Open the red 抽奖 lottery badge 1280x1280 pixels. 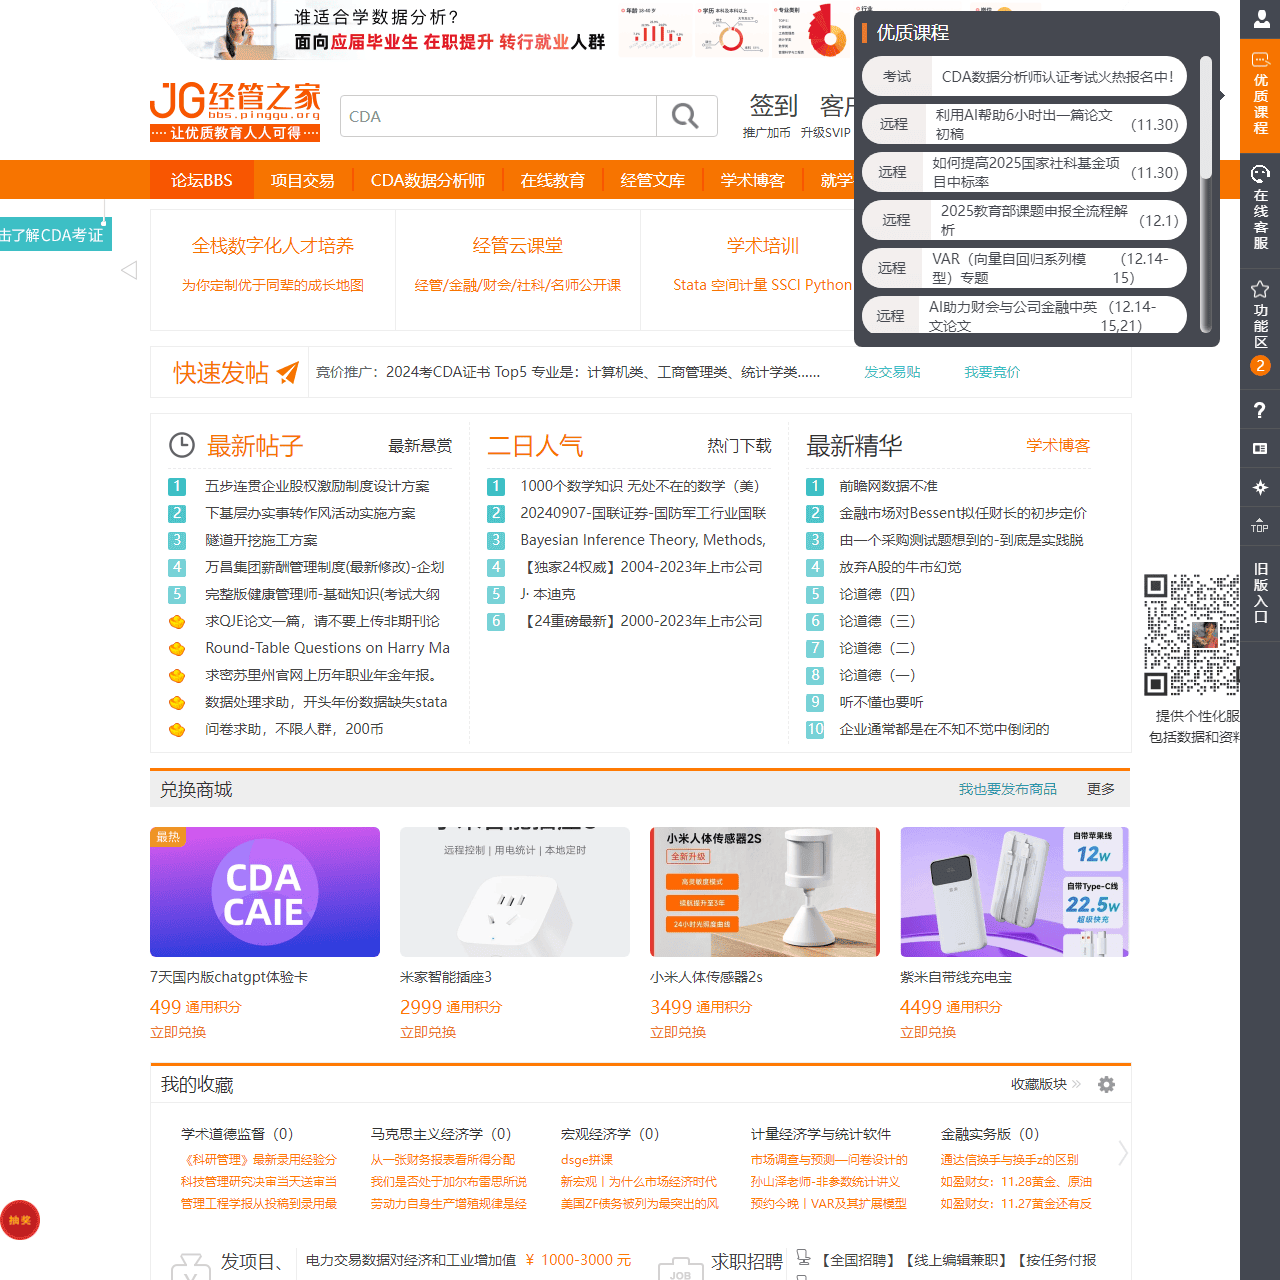coord(20,1220)
